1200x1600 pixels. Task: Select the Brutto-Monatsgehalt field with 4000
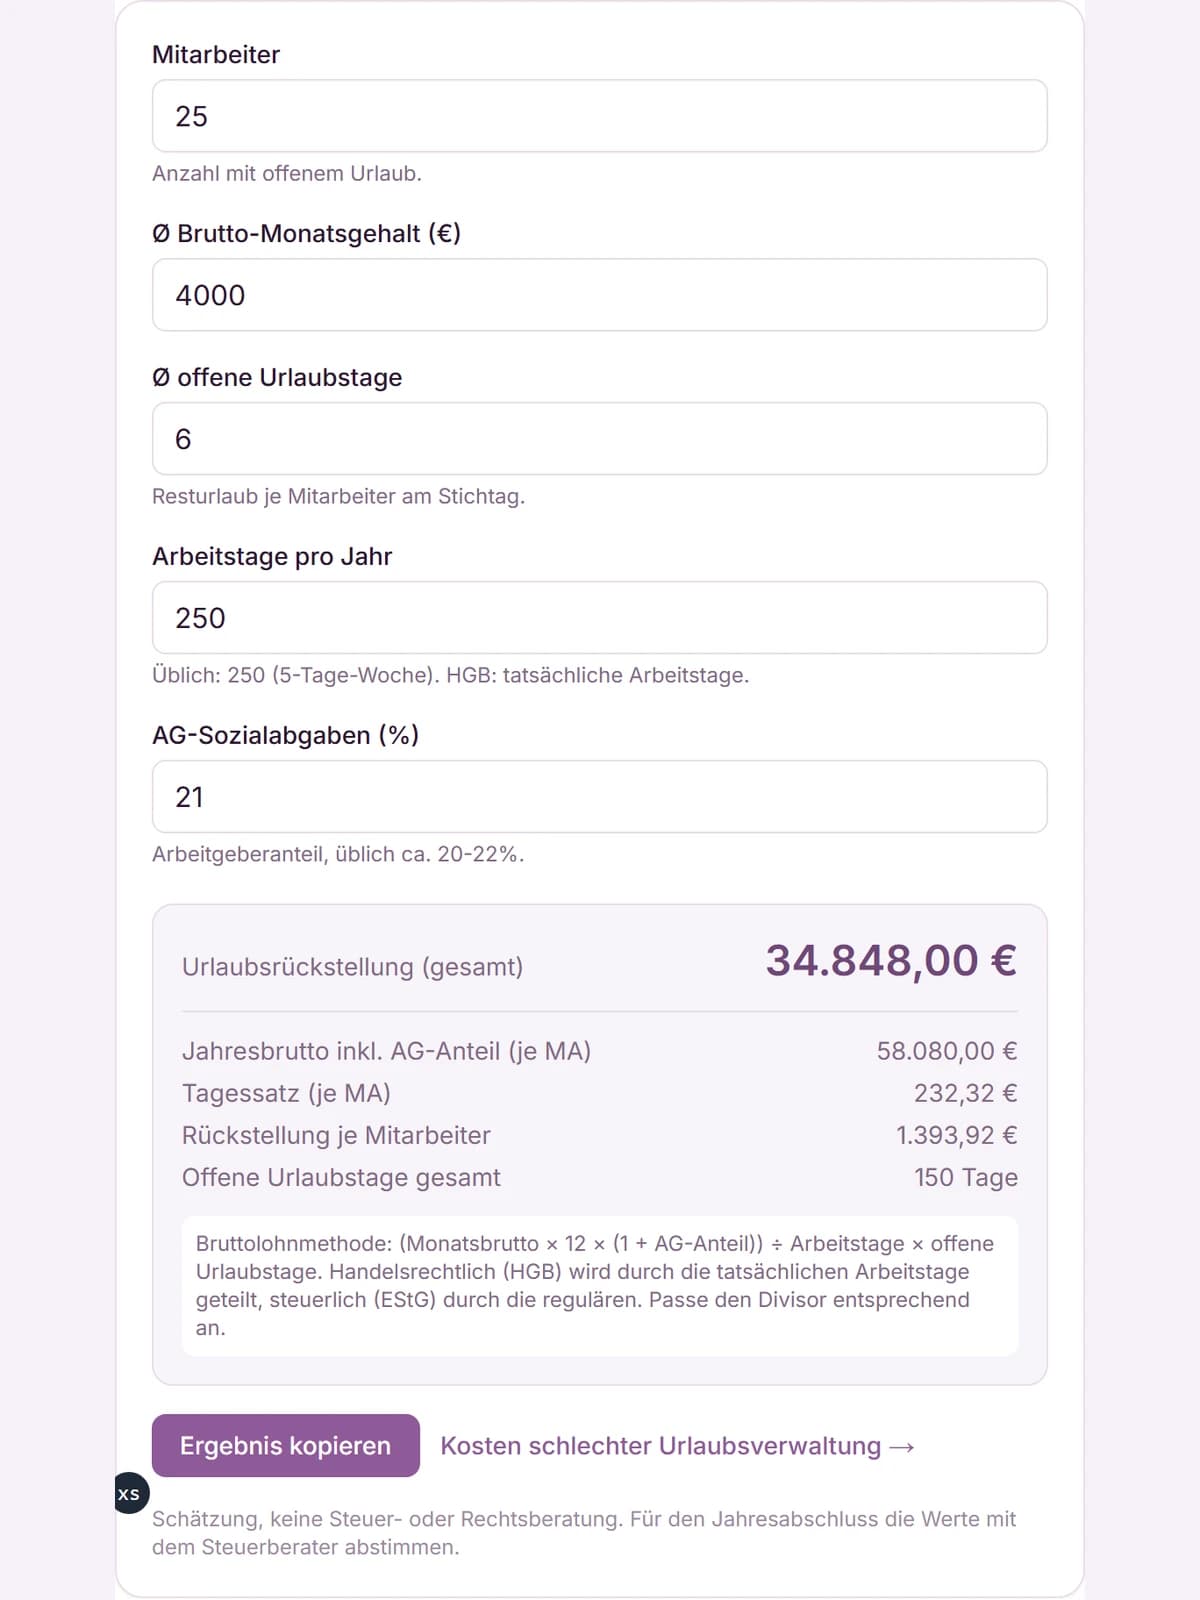click(600, 295)
